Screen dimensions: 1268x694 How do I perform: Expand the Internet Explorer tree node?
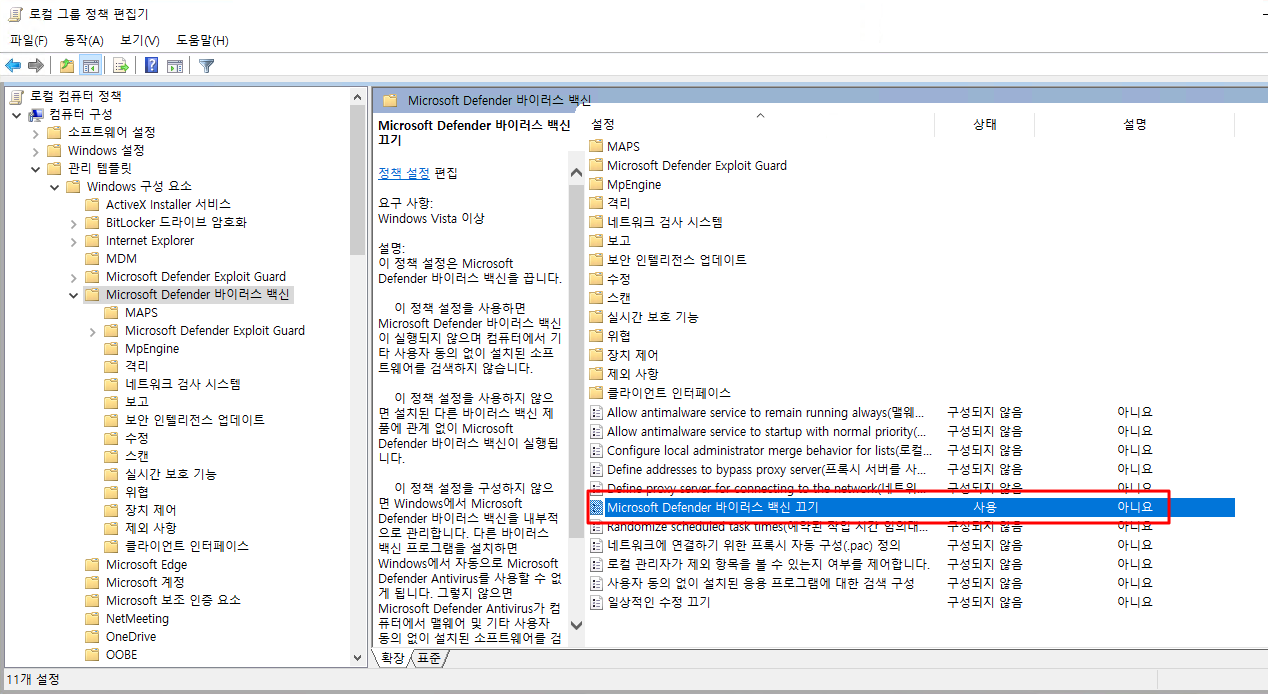(x=73, y=240)
